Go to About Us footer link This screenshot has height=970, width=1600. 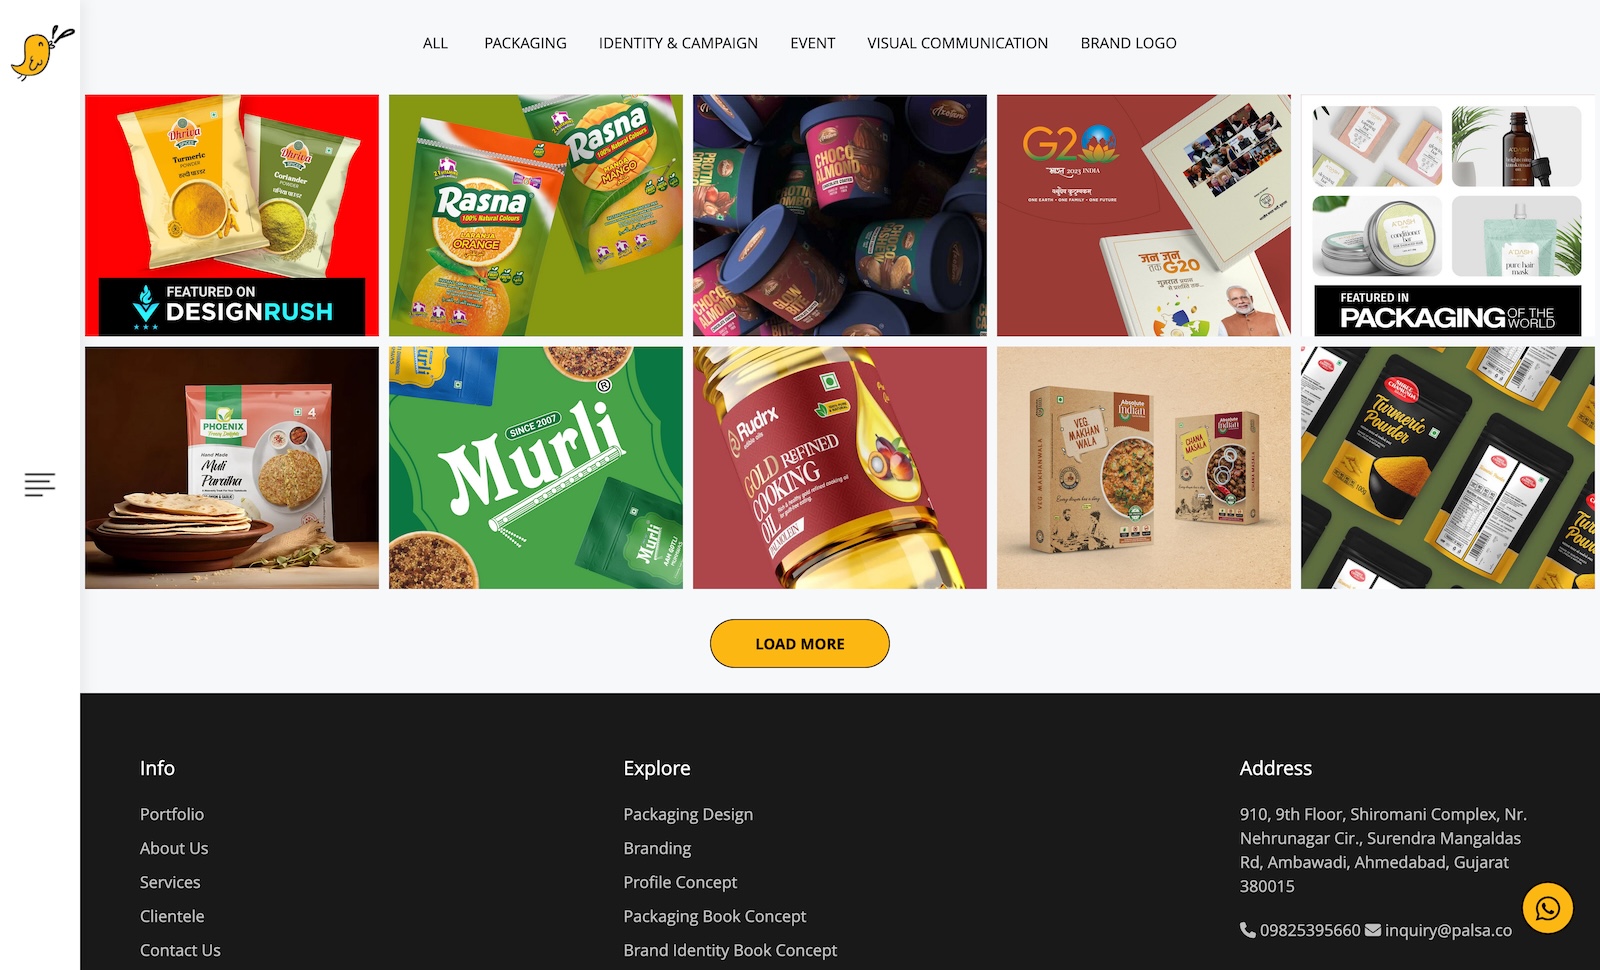(x=174, y=848)
